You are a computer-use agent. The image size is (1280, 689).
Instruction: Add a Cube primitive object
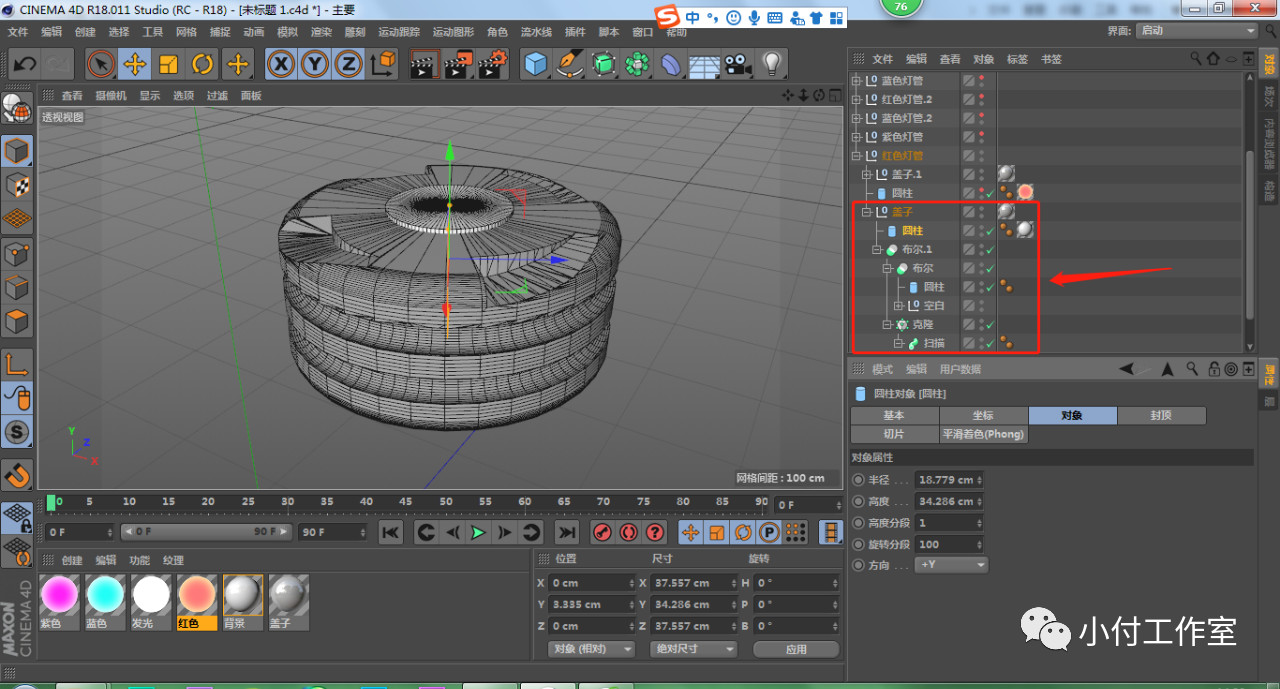(537, 65)
